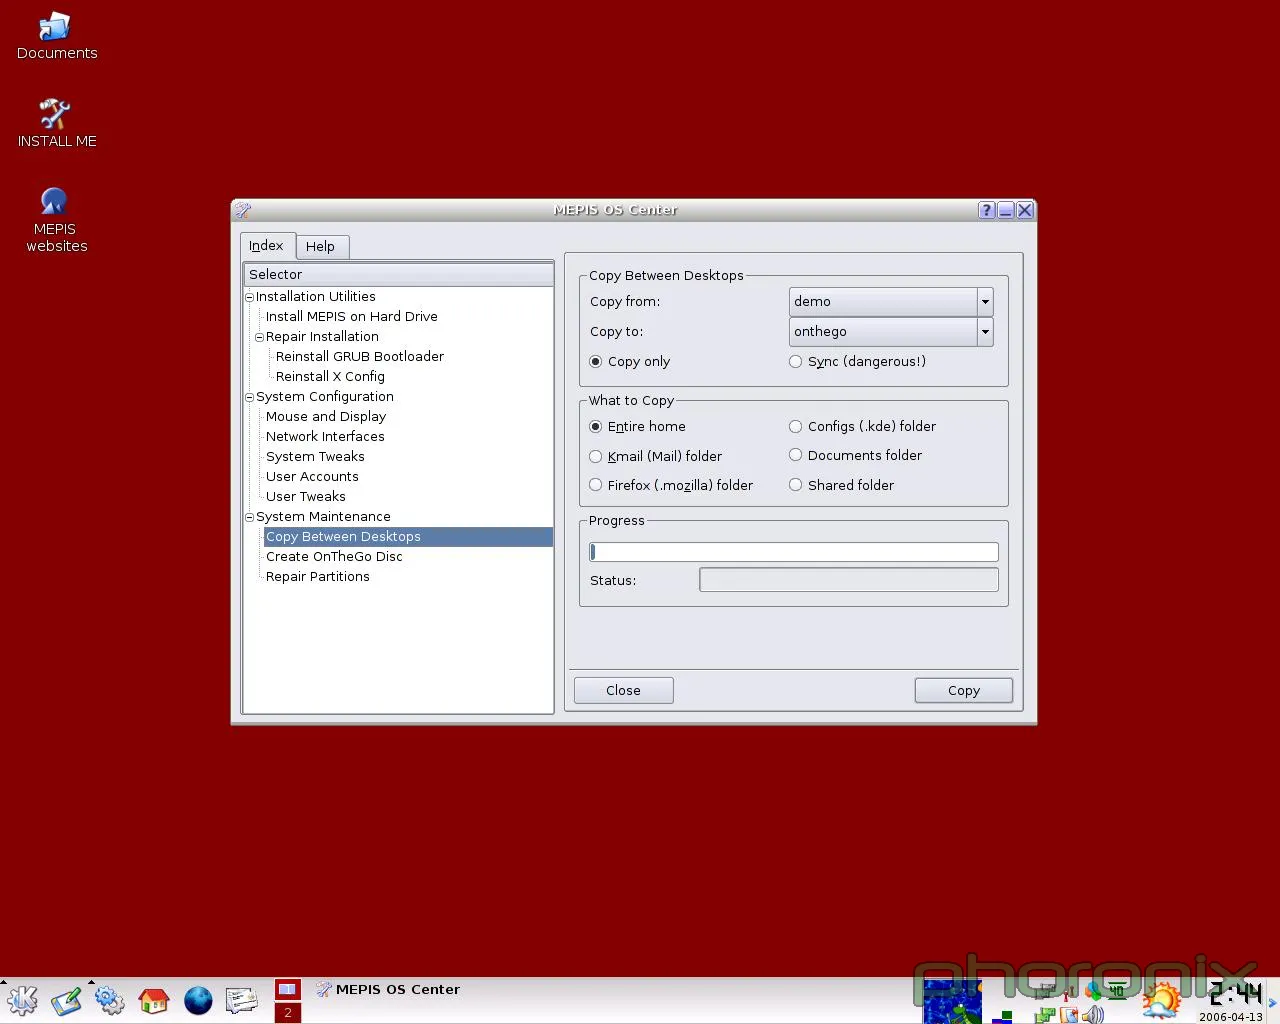This screenshot has width=1280, height=1024.
Task: Click the digital clock showing 2:44
Action: coord(1234,994)
